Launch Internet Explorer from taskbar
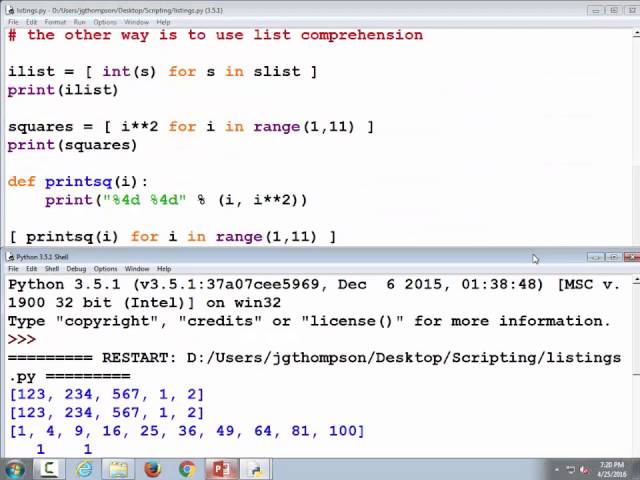 click(84, 469)
